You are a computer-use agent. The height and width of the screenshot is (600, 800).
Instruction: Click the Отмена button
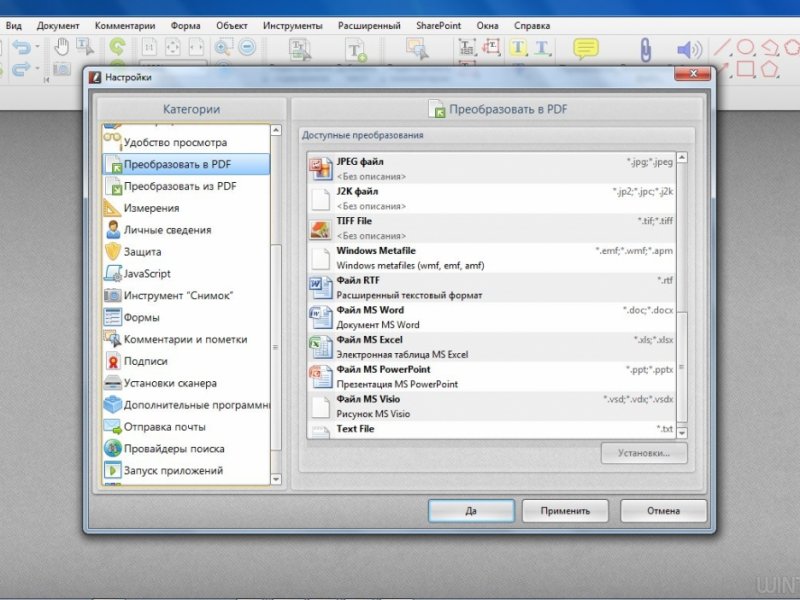pyautogui.click(x=664, y=511)
